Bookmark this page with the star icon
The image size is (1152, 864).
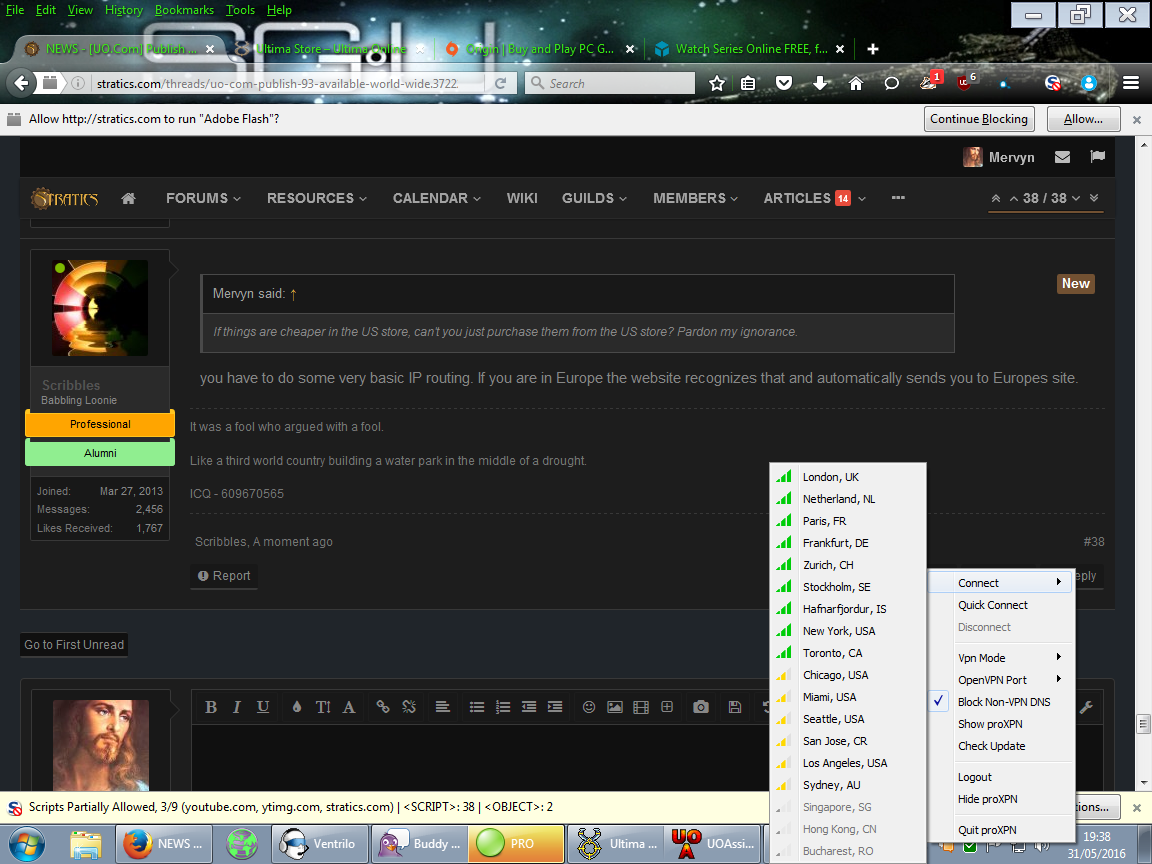click(x=717, y=84)
